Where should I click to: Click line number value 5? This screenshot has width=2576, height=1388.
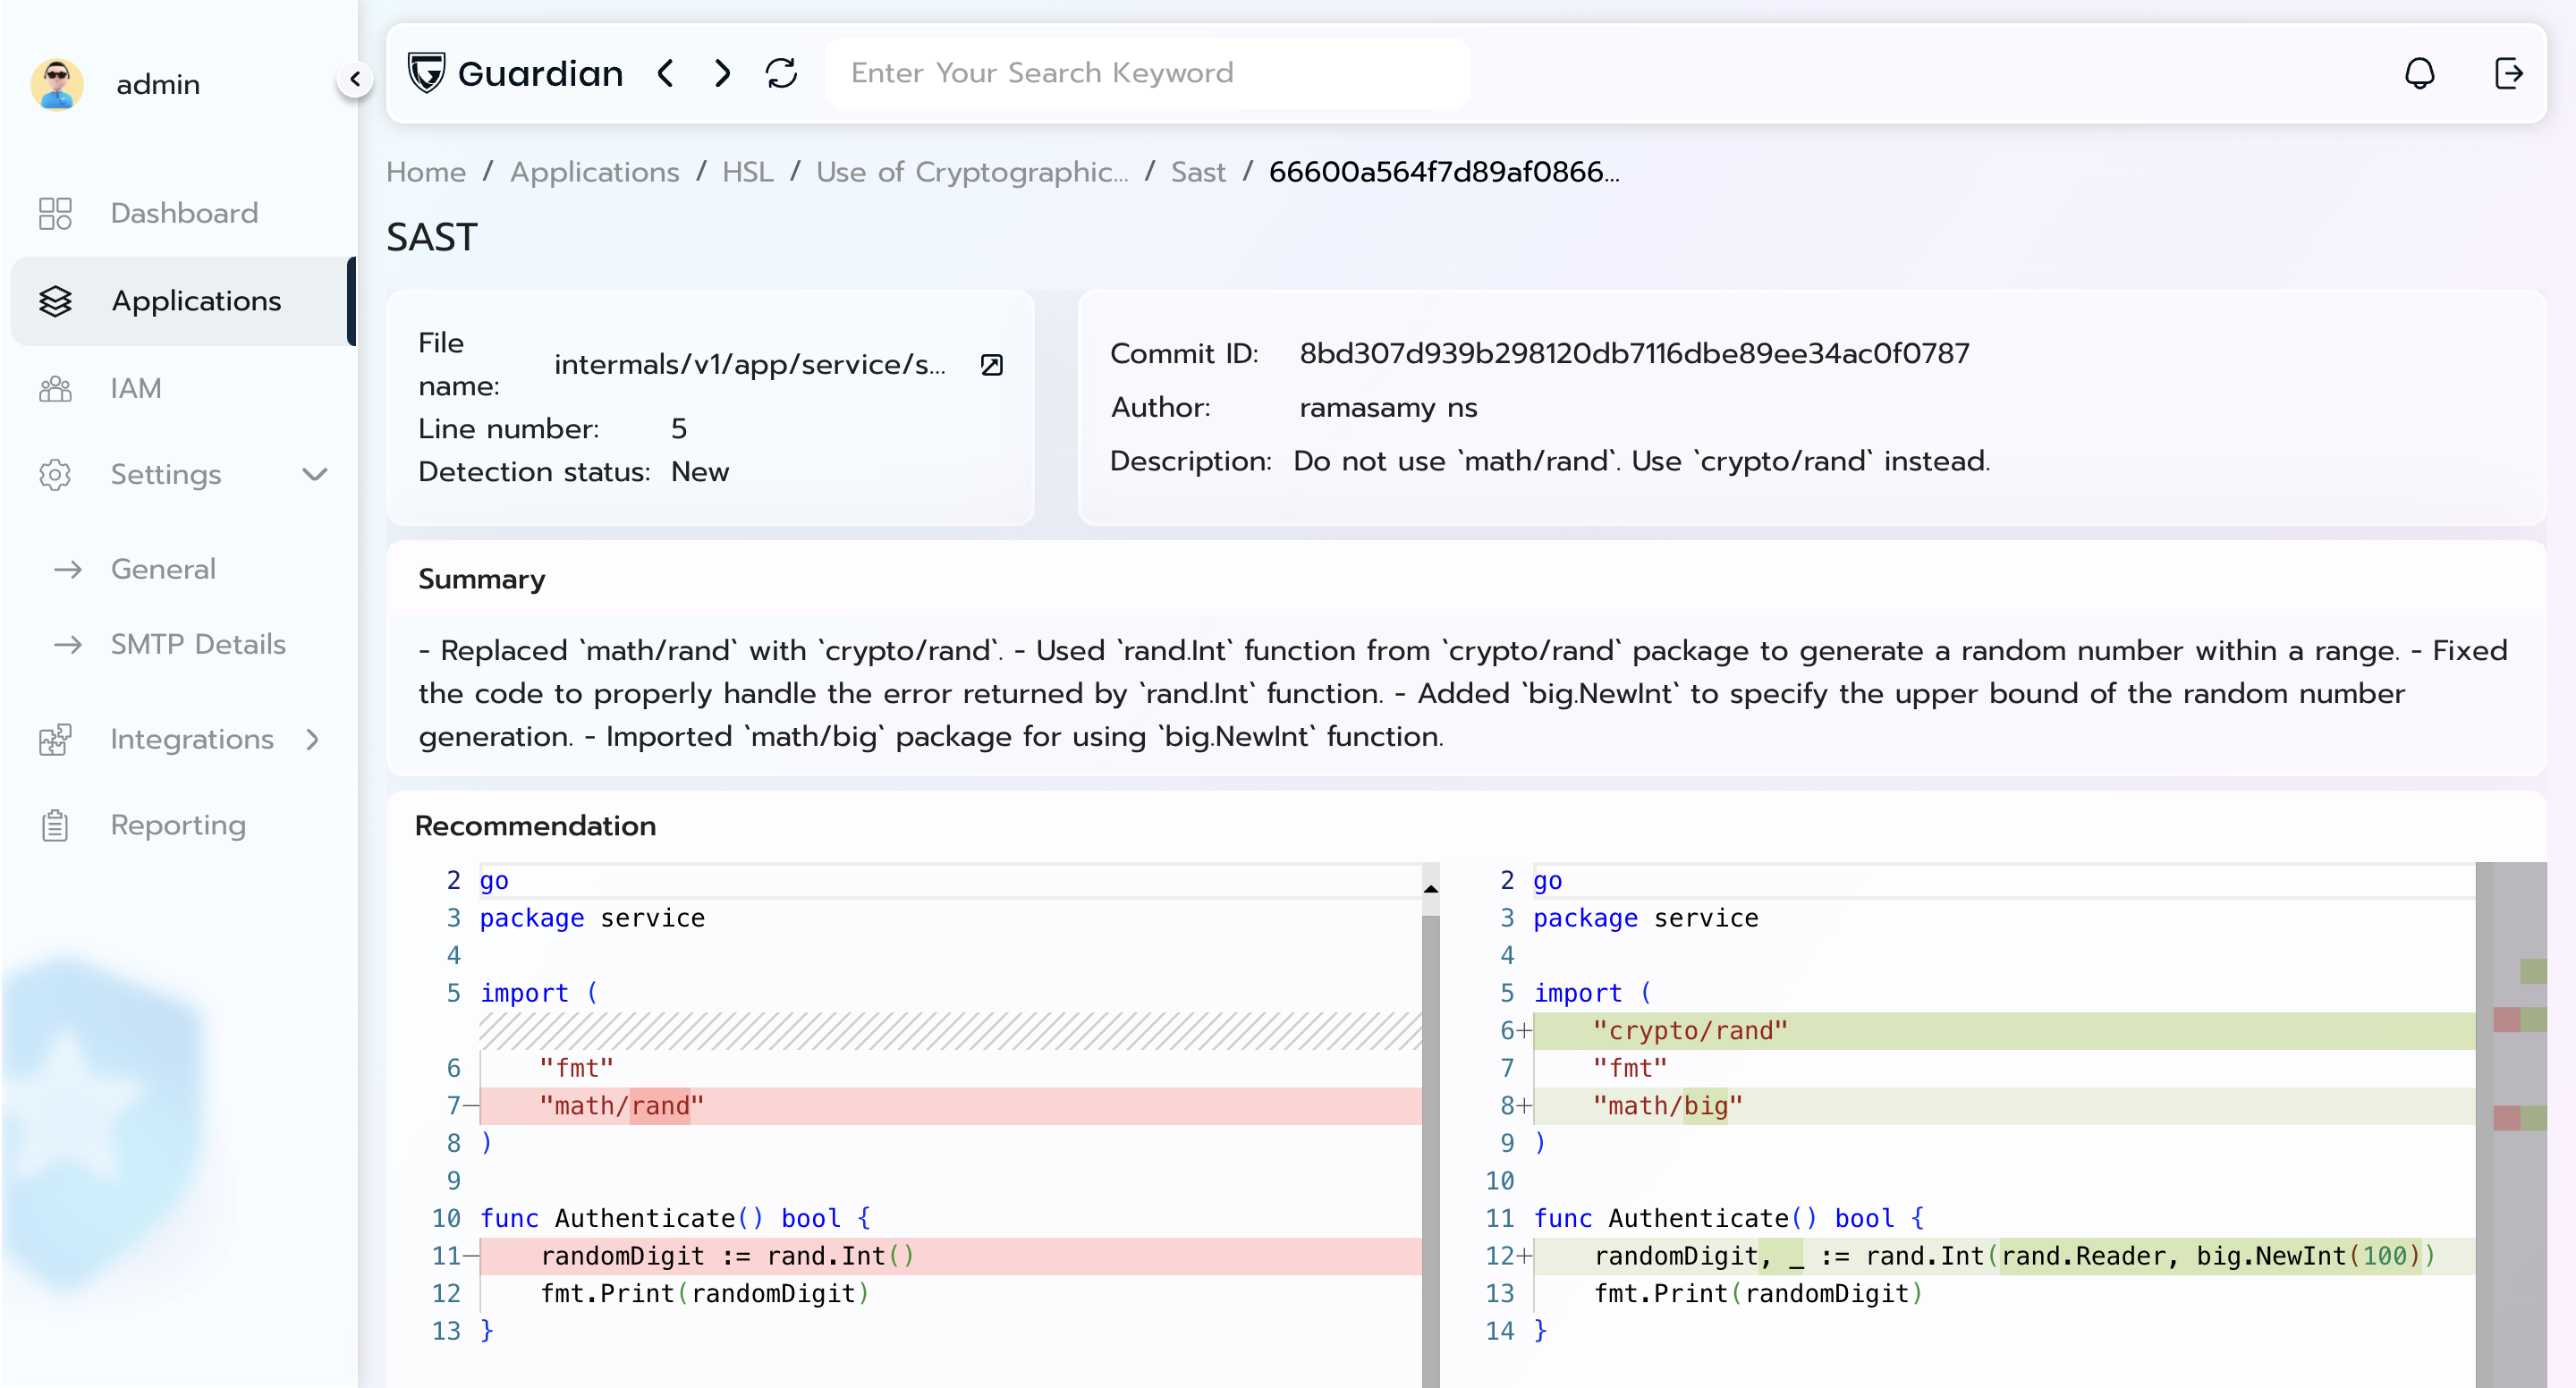679,429
